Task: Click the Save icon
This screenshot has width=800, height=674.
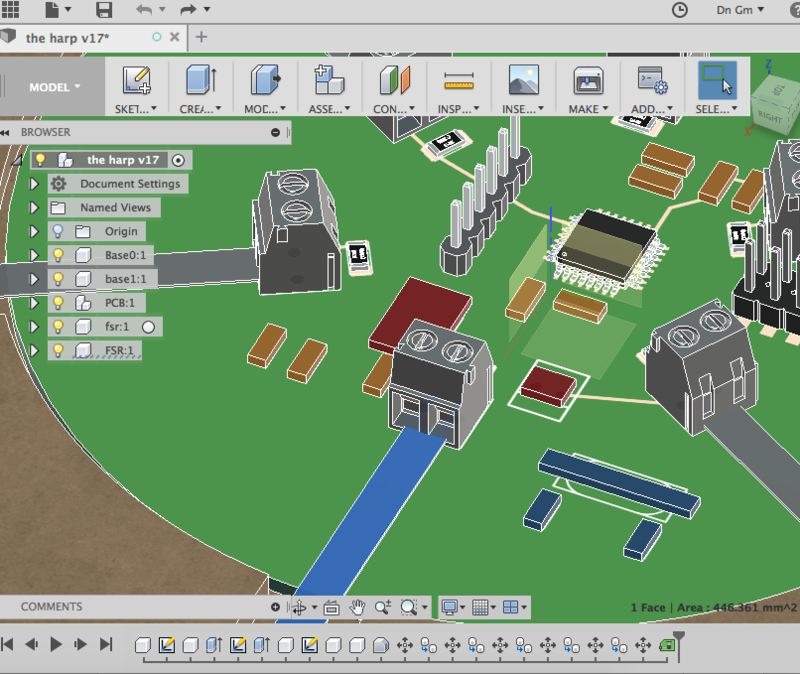Action: coord(103,10)
